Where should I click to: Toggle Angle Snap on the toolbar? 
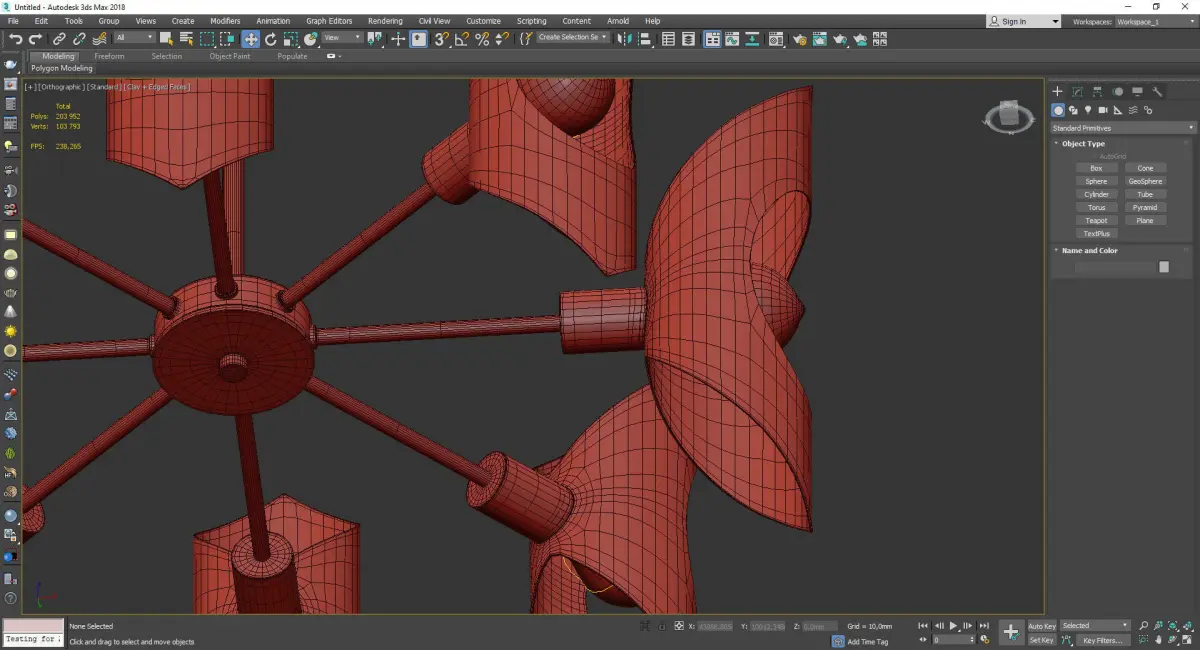(x=462, y=39)
